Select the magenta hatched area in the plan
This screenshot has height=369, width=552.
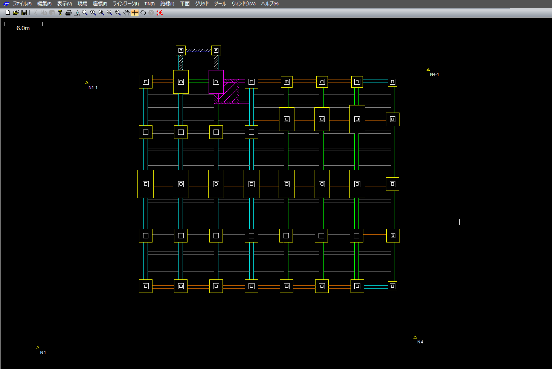coord(231,92)
